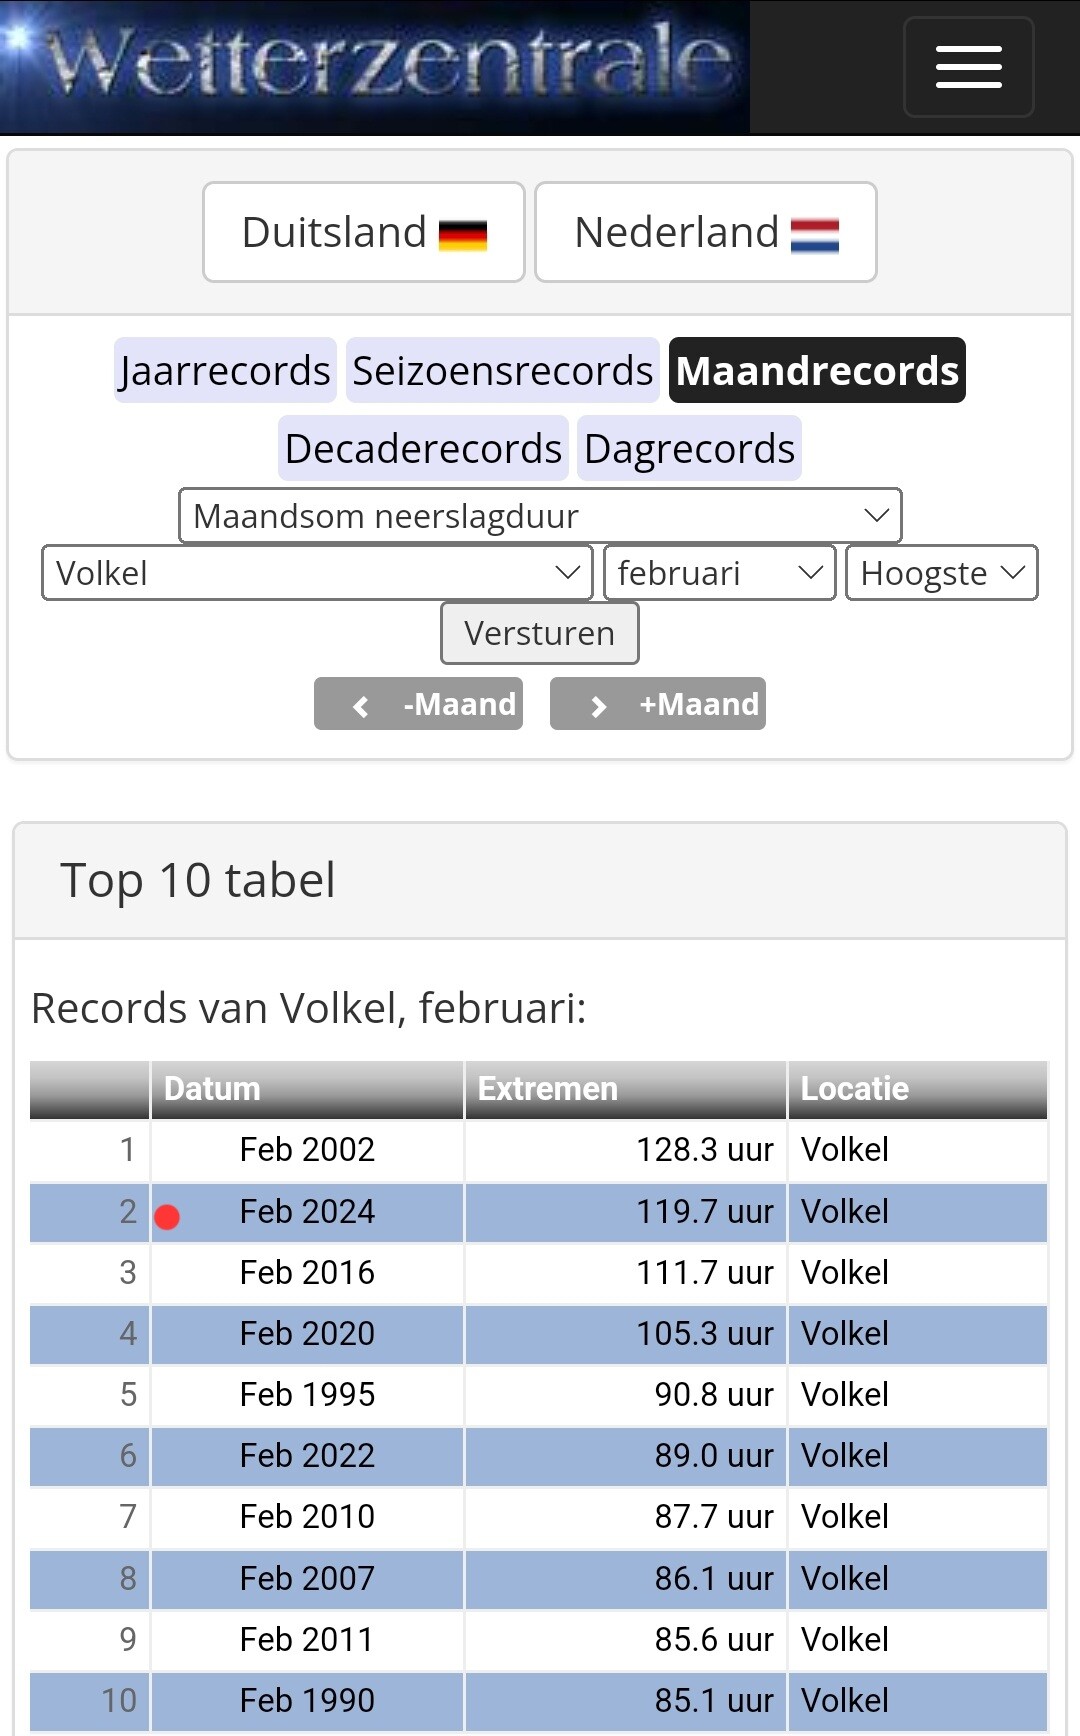Select the Maandrecords tab
1080x1736 pixels.
point(817,371)
